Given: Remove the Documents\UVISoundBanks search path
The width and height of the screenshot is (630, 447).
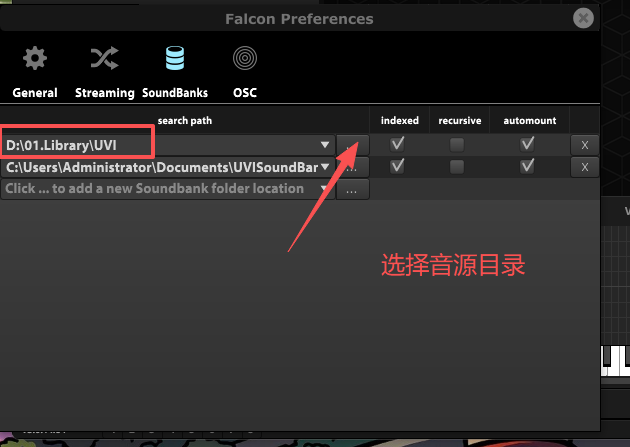Looking at the screenshot, I should pyautogui.click(x=585, y=167).
